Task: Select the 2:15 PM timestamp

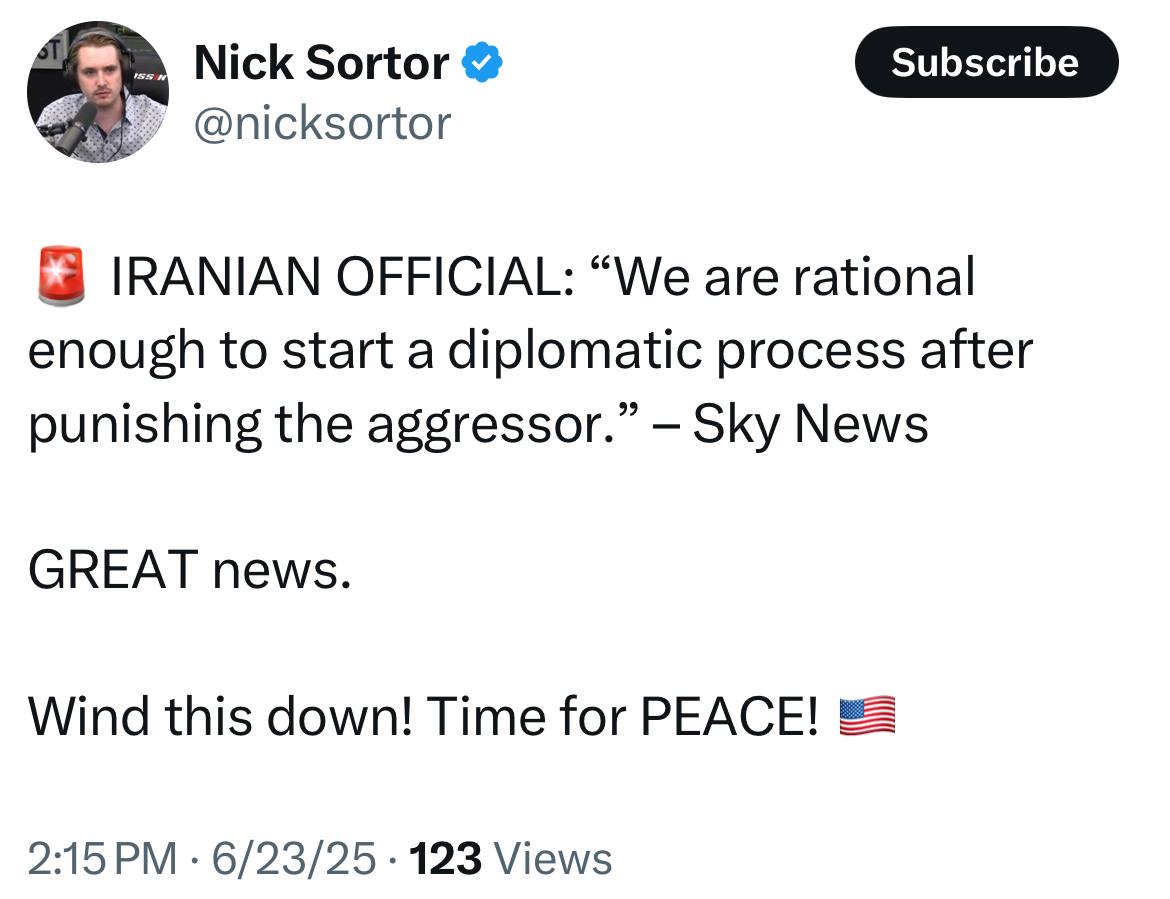Action: (x=103, y=858)
